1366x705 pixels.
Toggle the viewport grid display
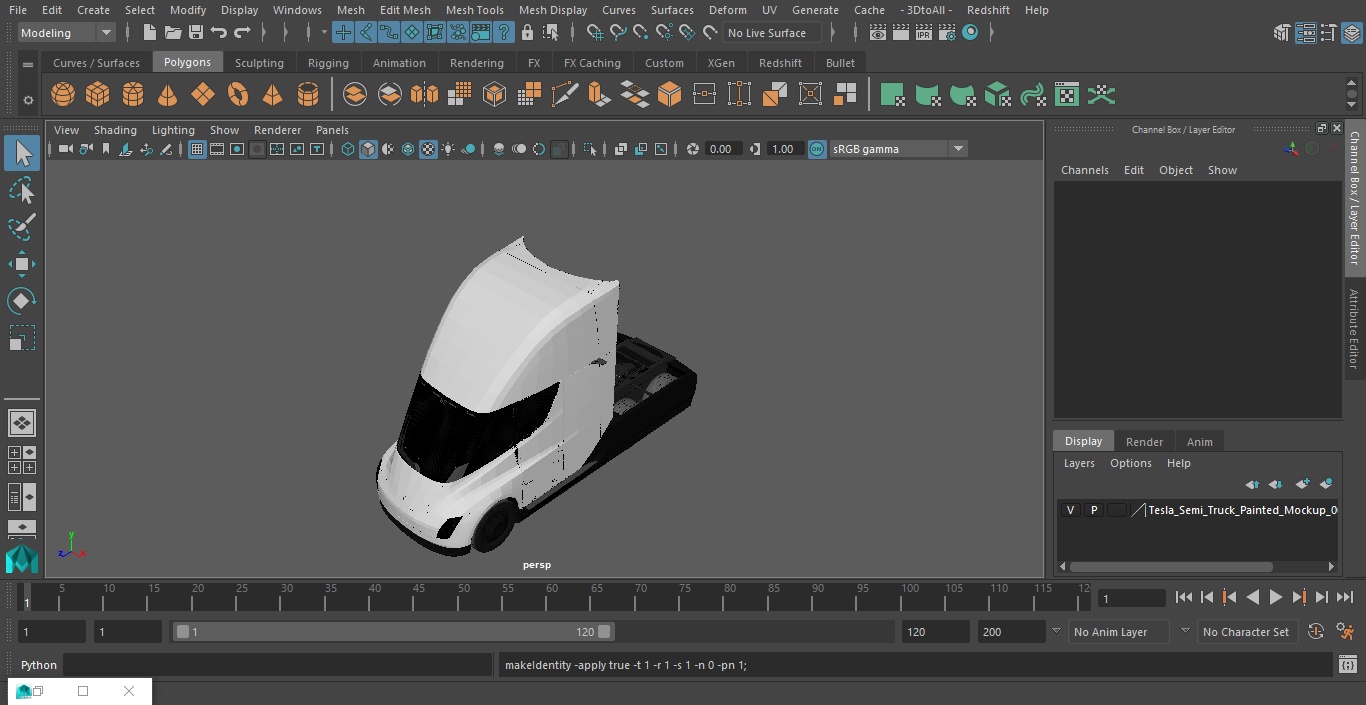coord(197,149)
